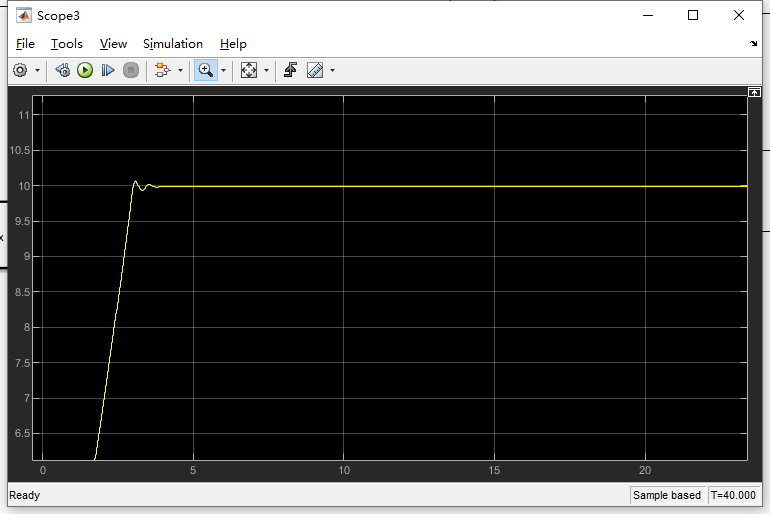The image size is (770, 514).
Task: Open the Tools menu
Action: tap(67, 44)
